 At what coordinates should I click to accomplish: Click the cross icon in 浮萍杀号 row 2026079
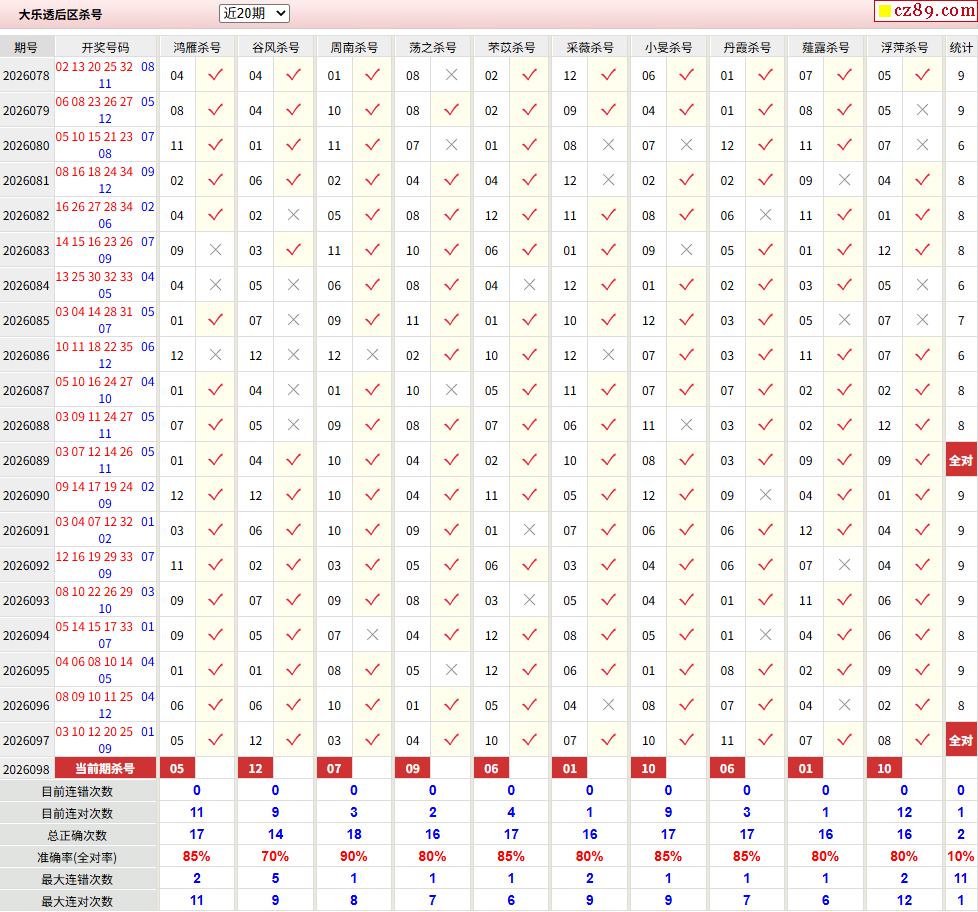(x=922, y=110)
